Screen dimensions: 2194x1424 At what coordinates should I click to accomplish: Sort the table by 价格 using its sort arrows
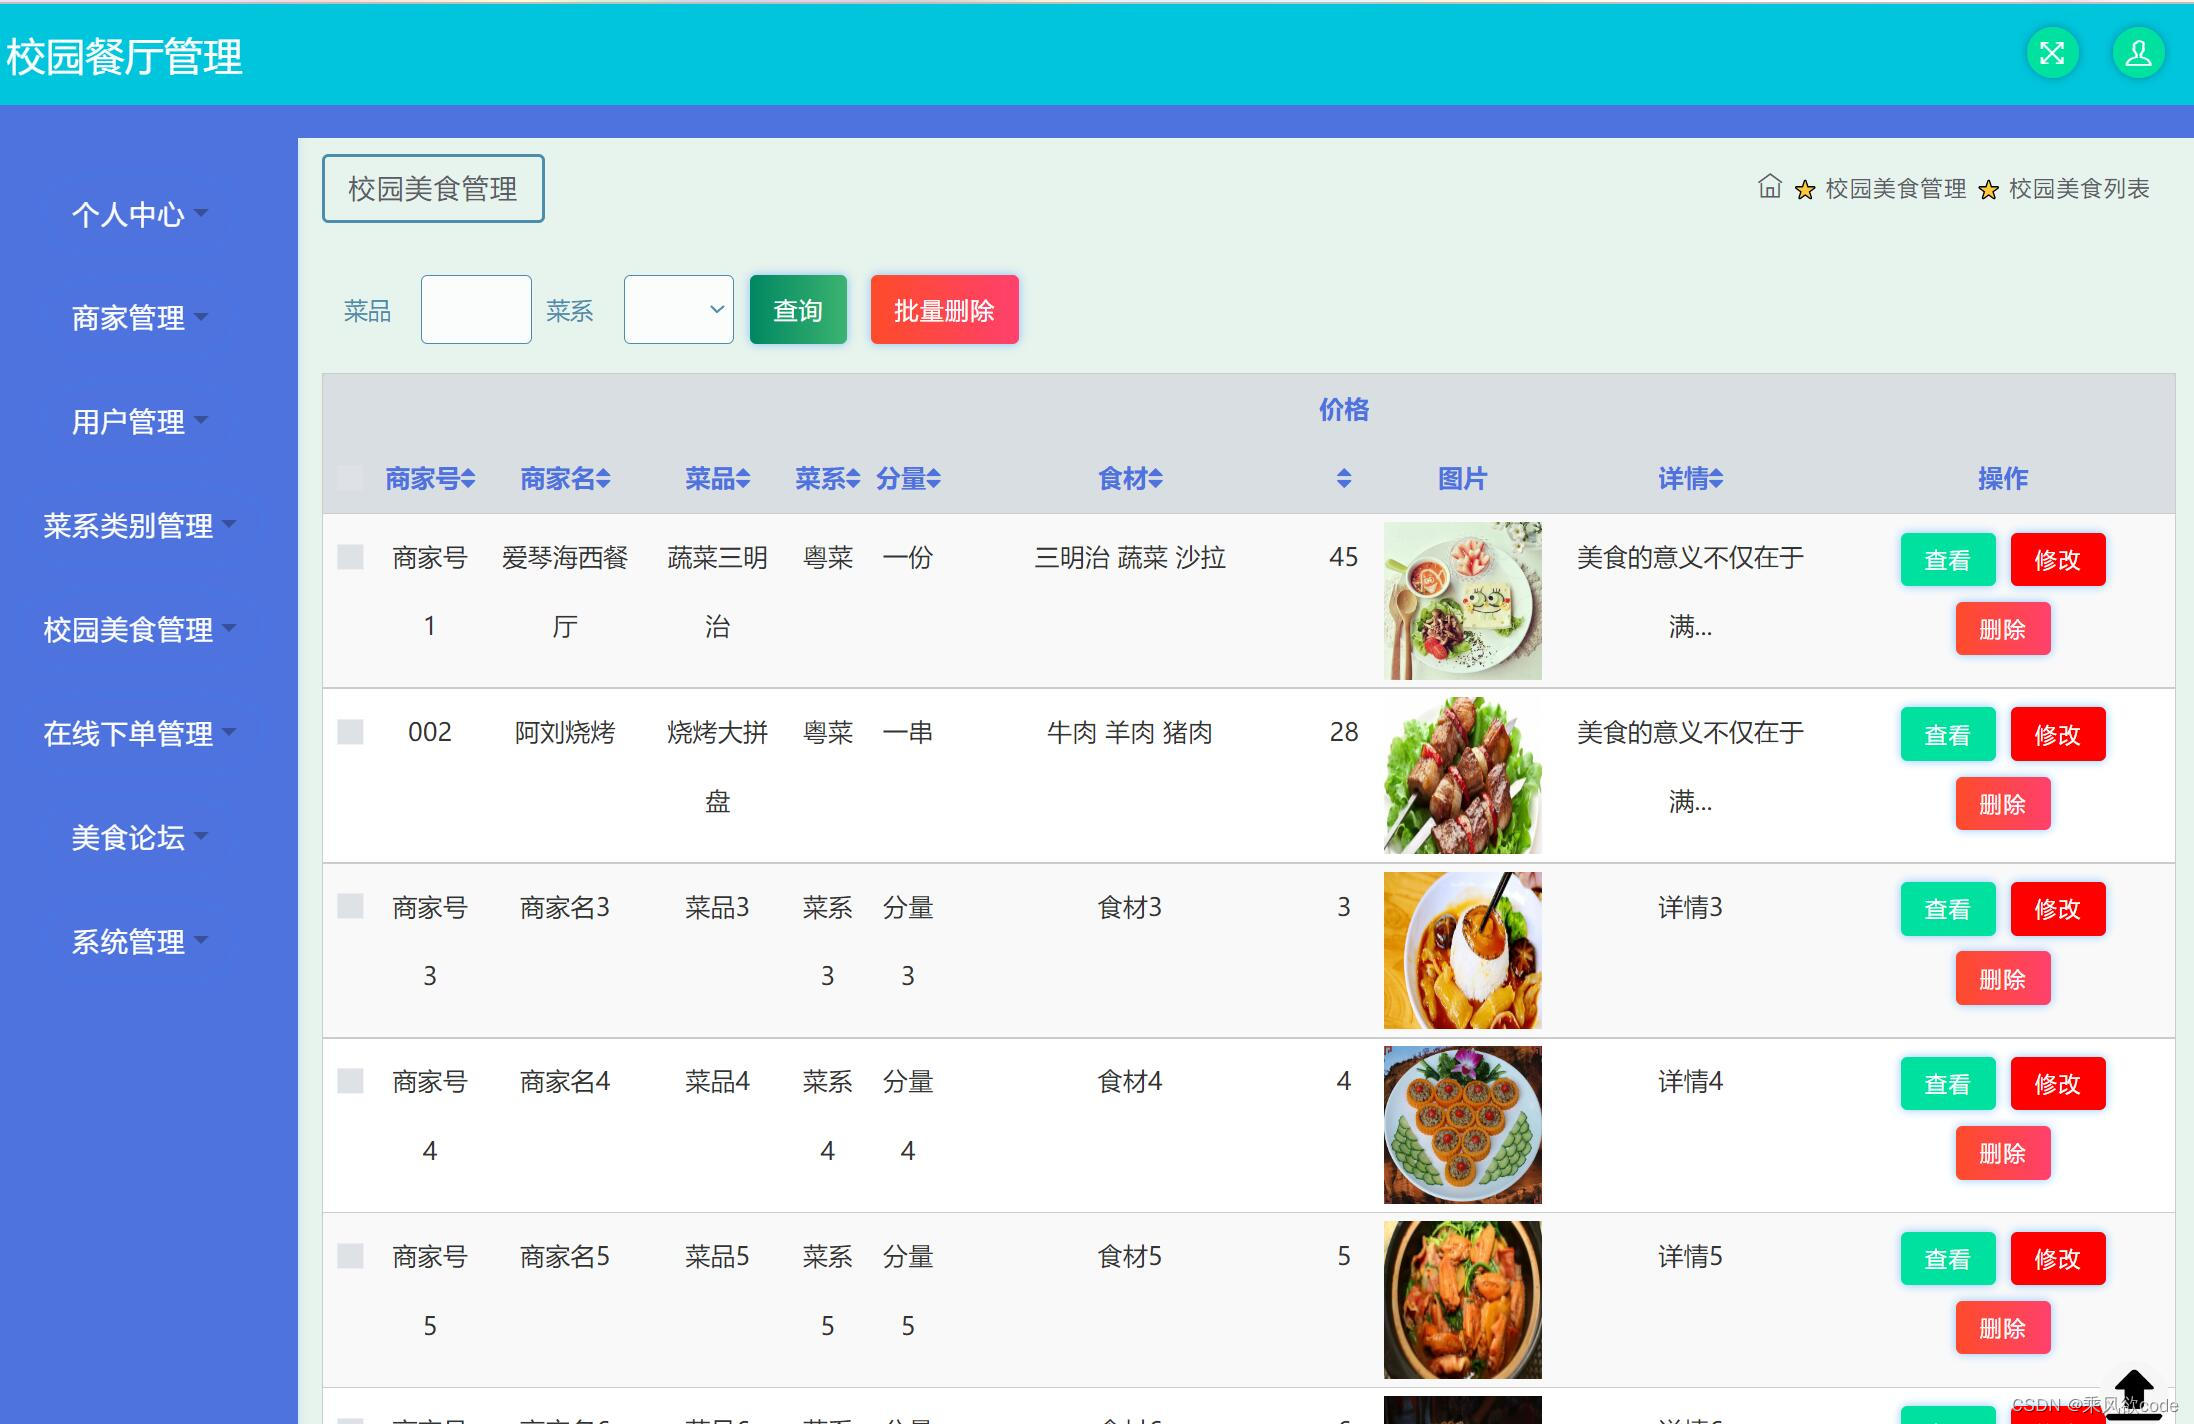coord(1344,479)
